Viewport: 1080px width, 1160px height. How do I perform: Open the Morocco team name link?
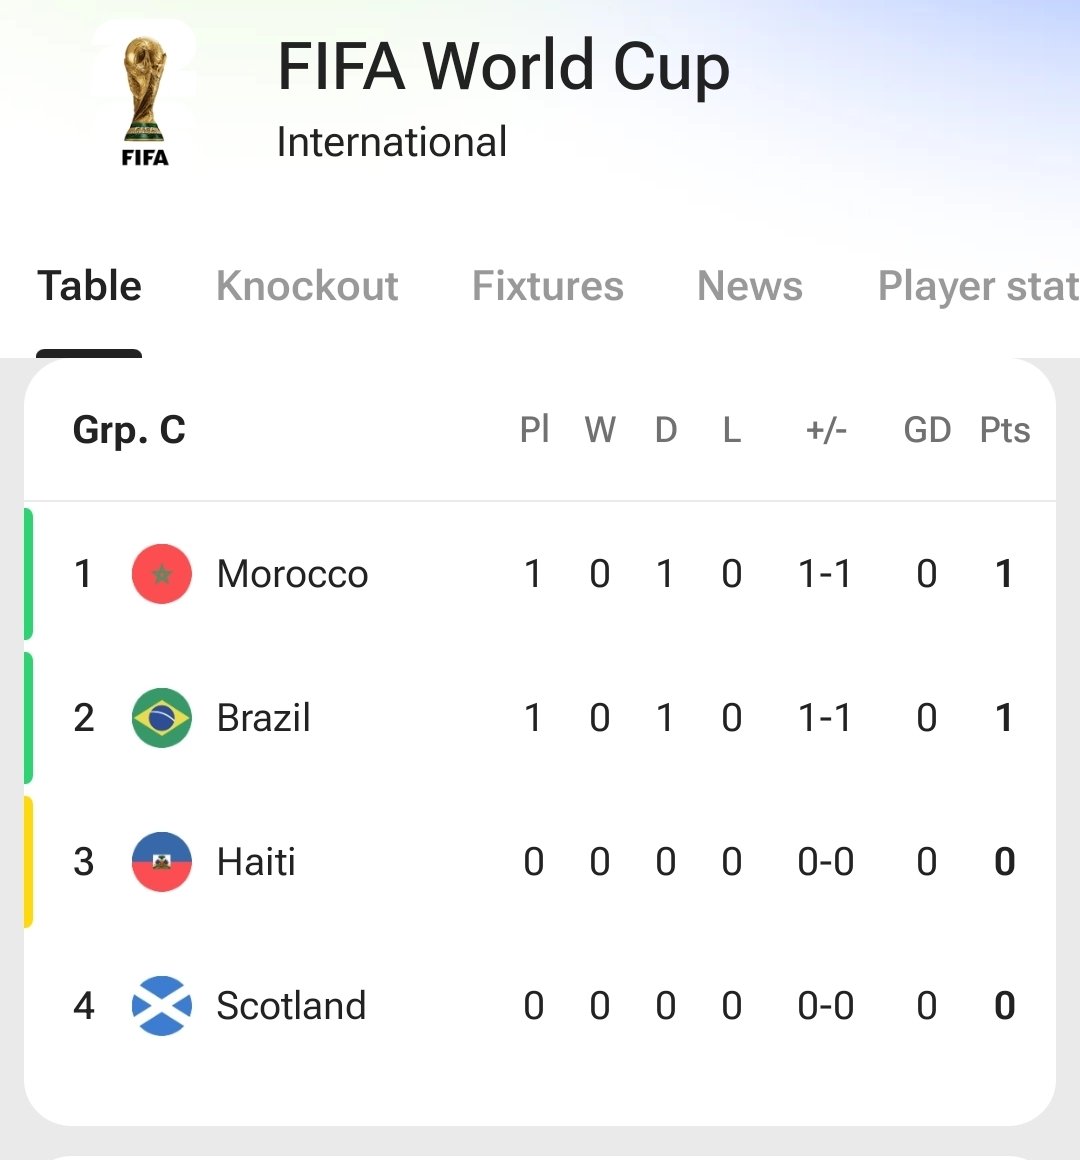coord(292,574)
